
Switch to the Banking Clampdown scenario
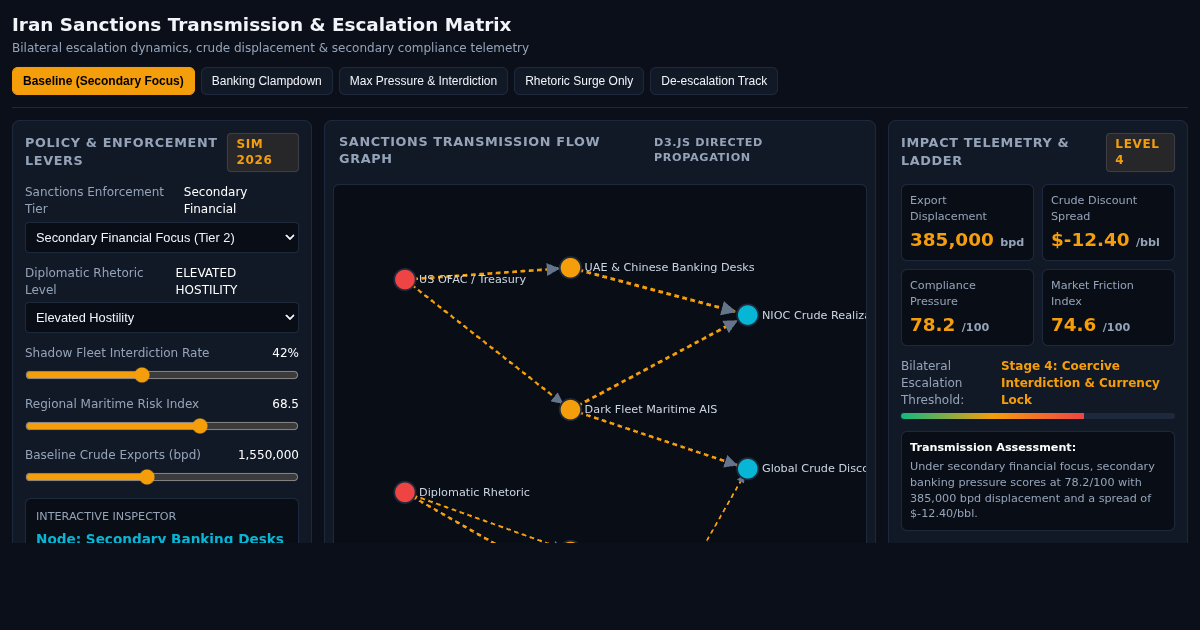pos(267,81)
